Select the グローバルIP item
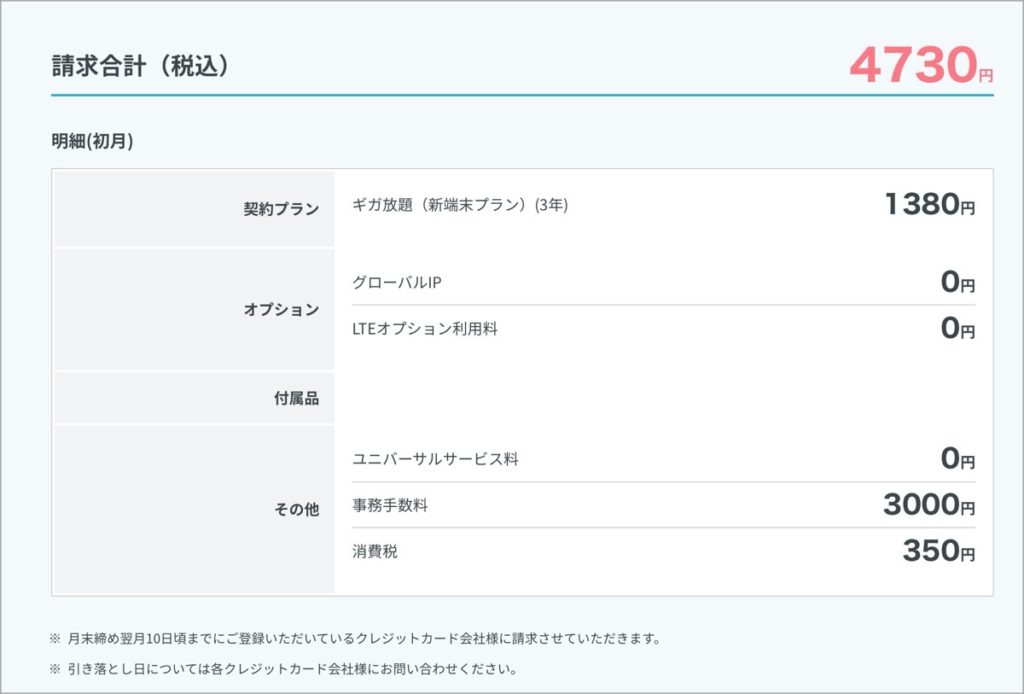 tap(396, 283)
